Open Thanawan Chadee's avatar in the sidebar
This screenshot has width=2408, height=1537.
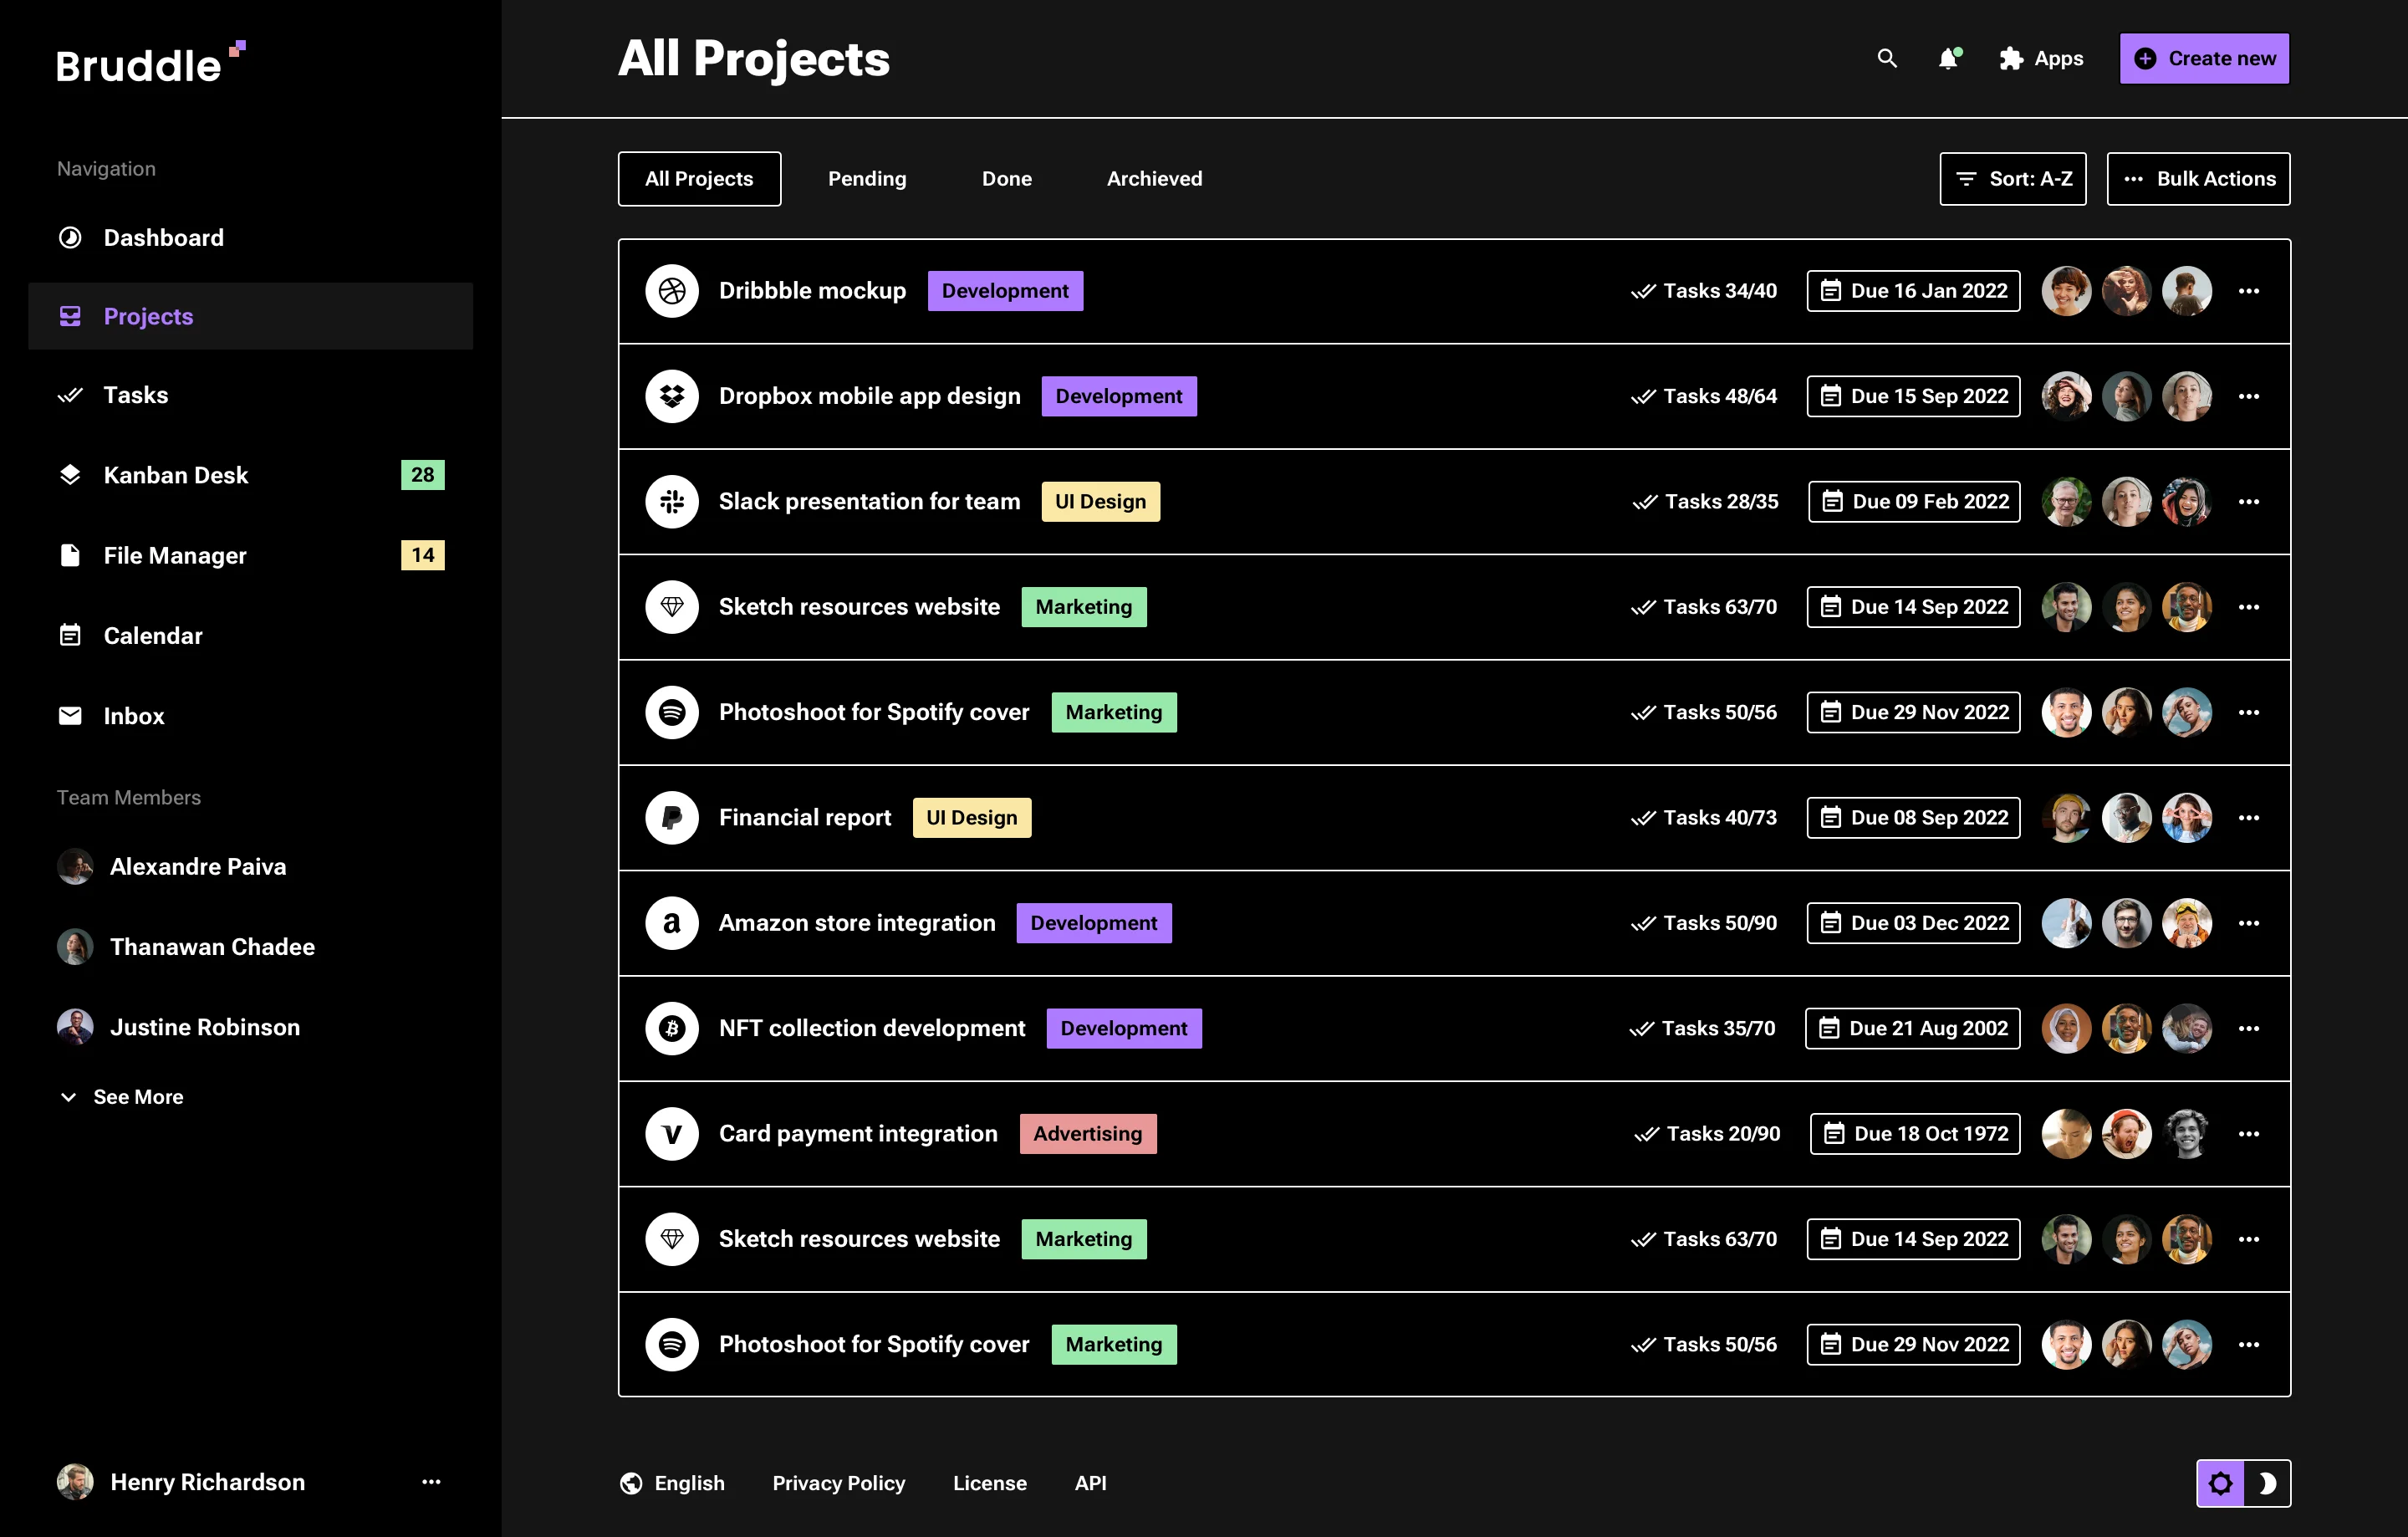74,946
